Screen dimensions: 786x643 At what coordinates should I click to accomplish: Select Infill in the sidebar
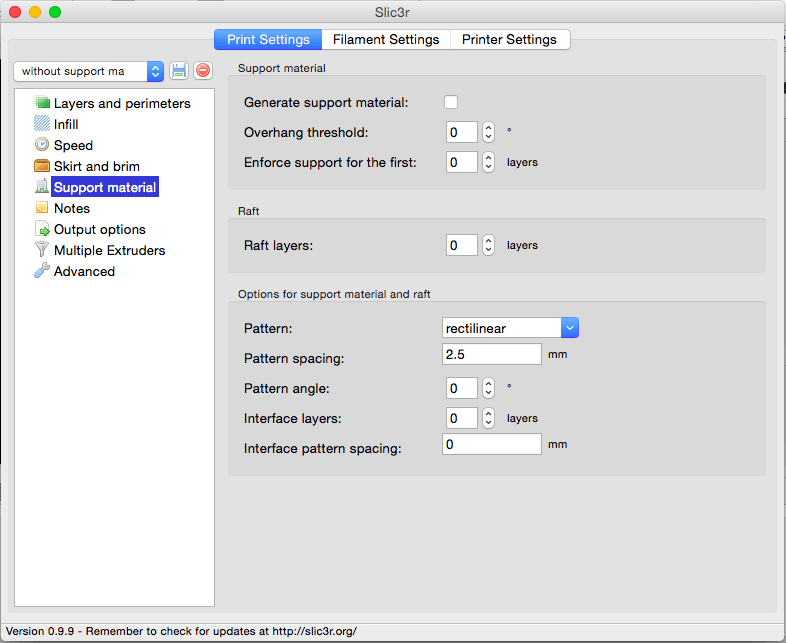(66, 124)
